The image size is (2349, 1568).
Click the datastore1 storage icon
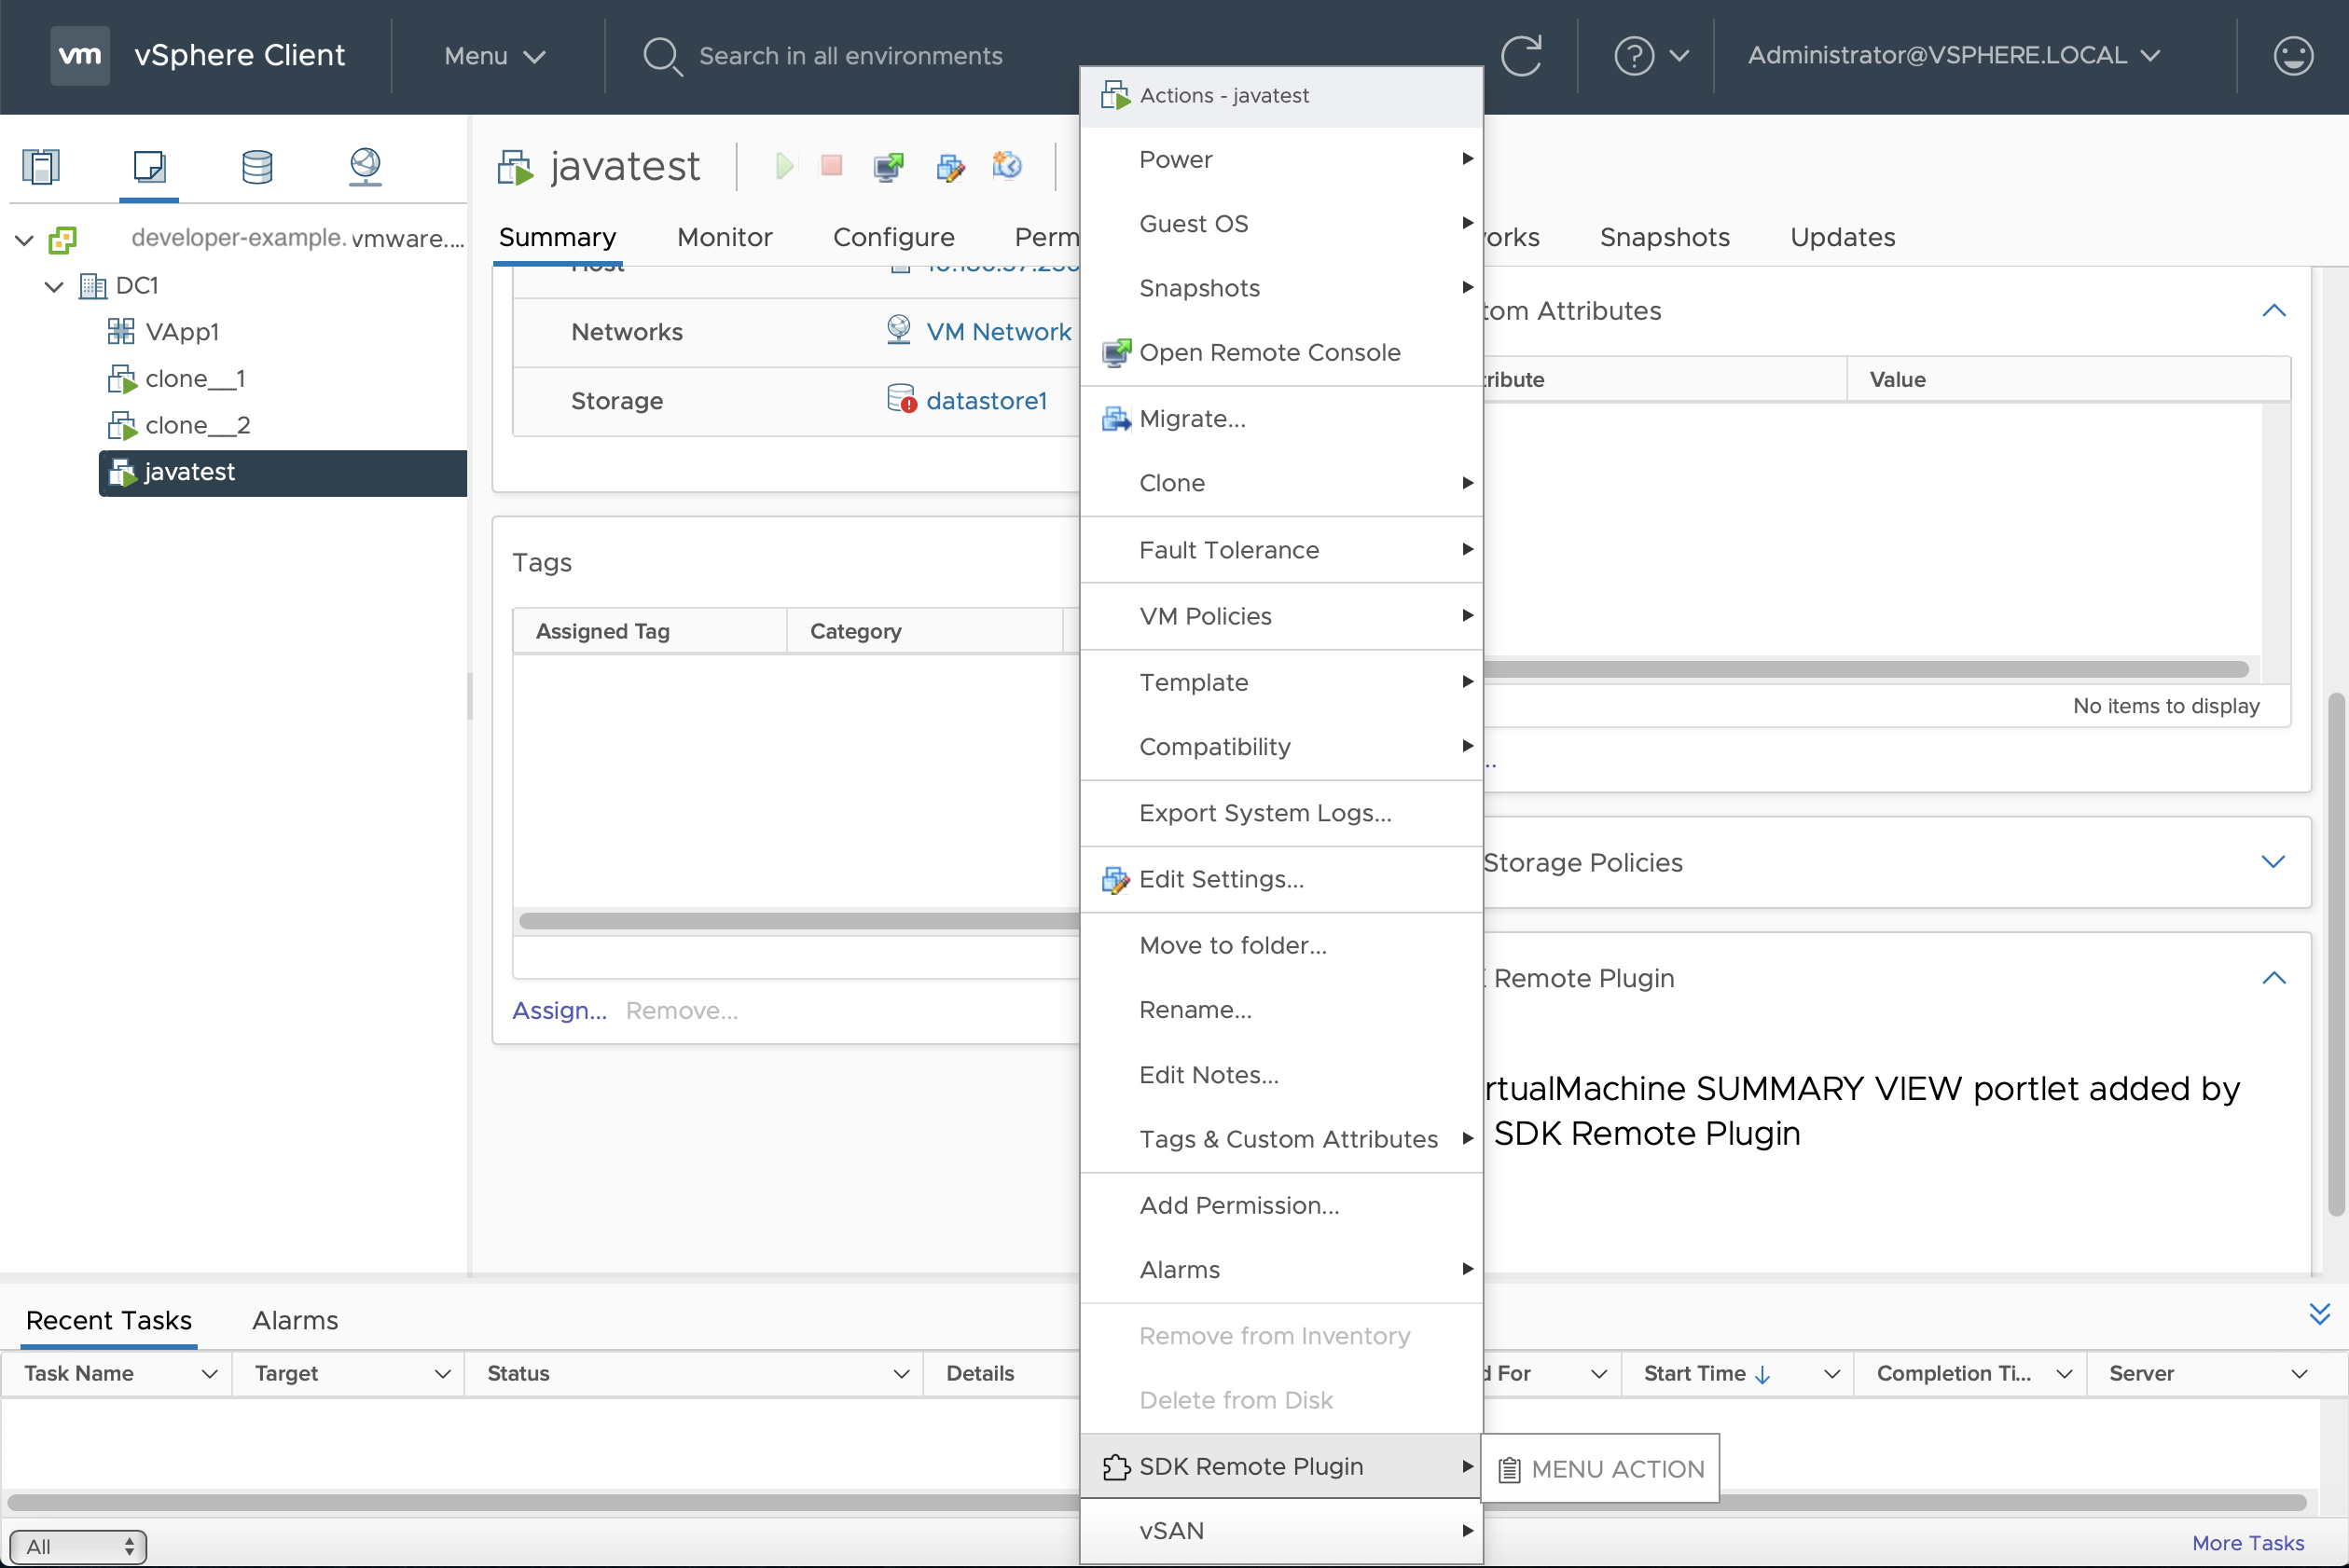pyautogui.click(x=901, y=399)
